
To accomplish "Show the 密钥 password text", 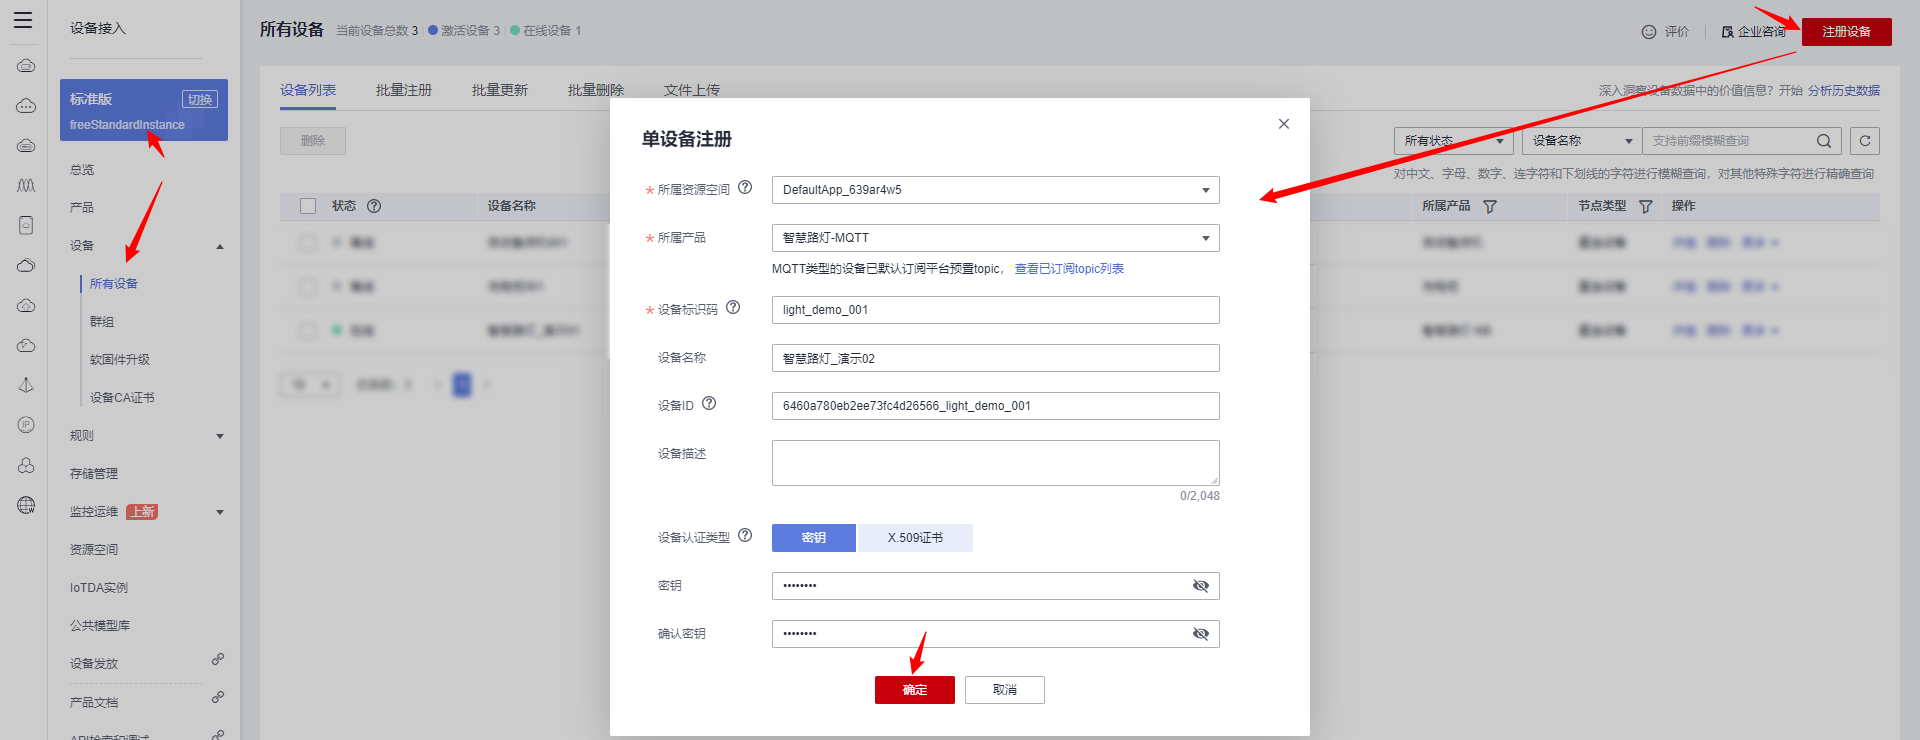I will tap(1201, 586).
